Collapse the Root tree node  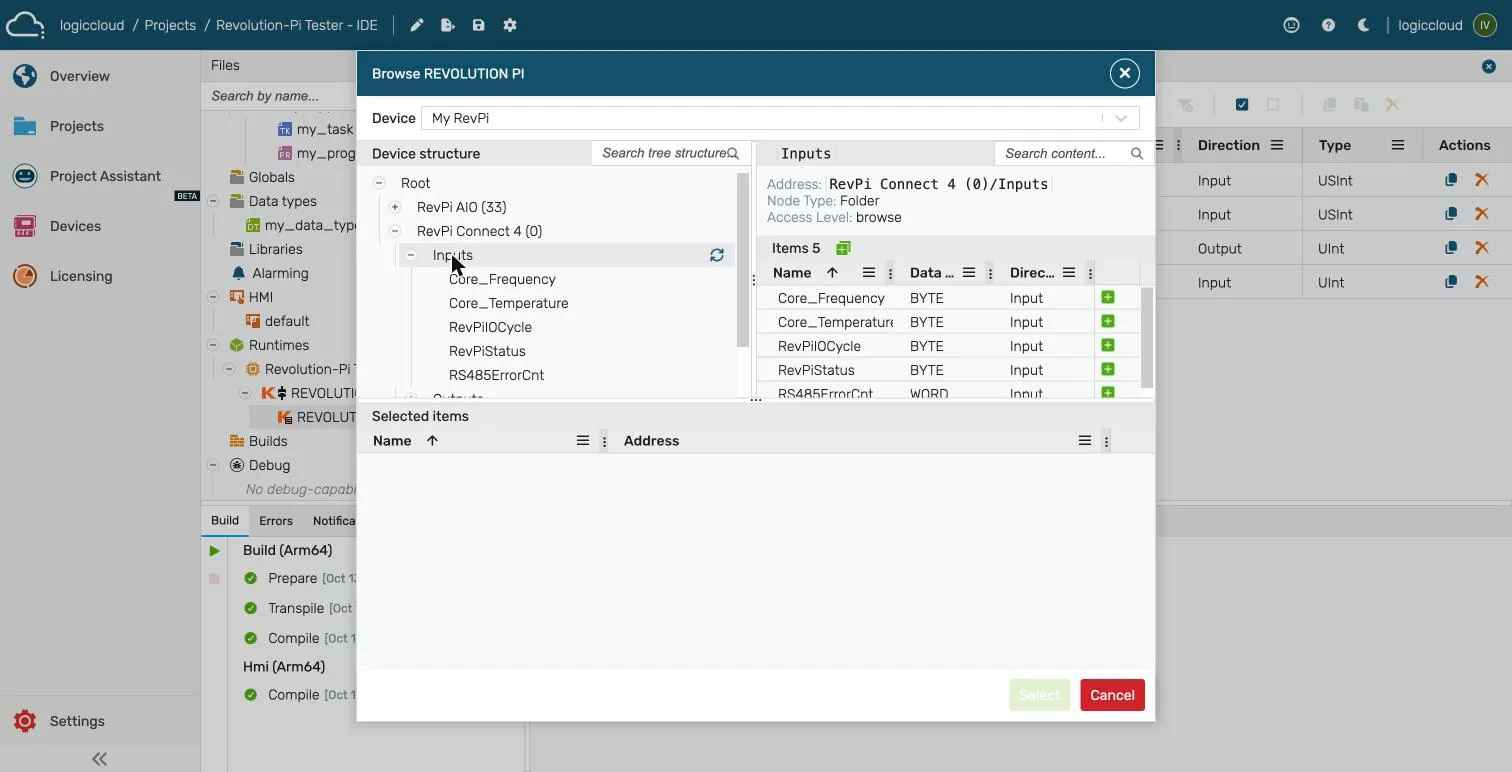(379, 183)
